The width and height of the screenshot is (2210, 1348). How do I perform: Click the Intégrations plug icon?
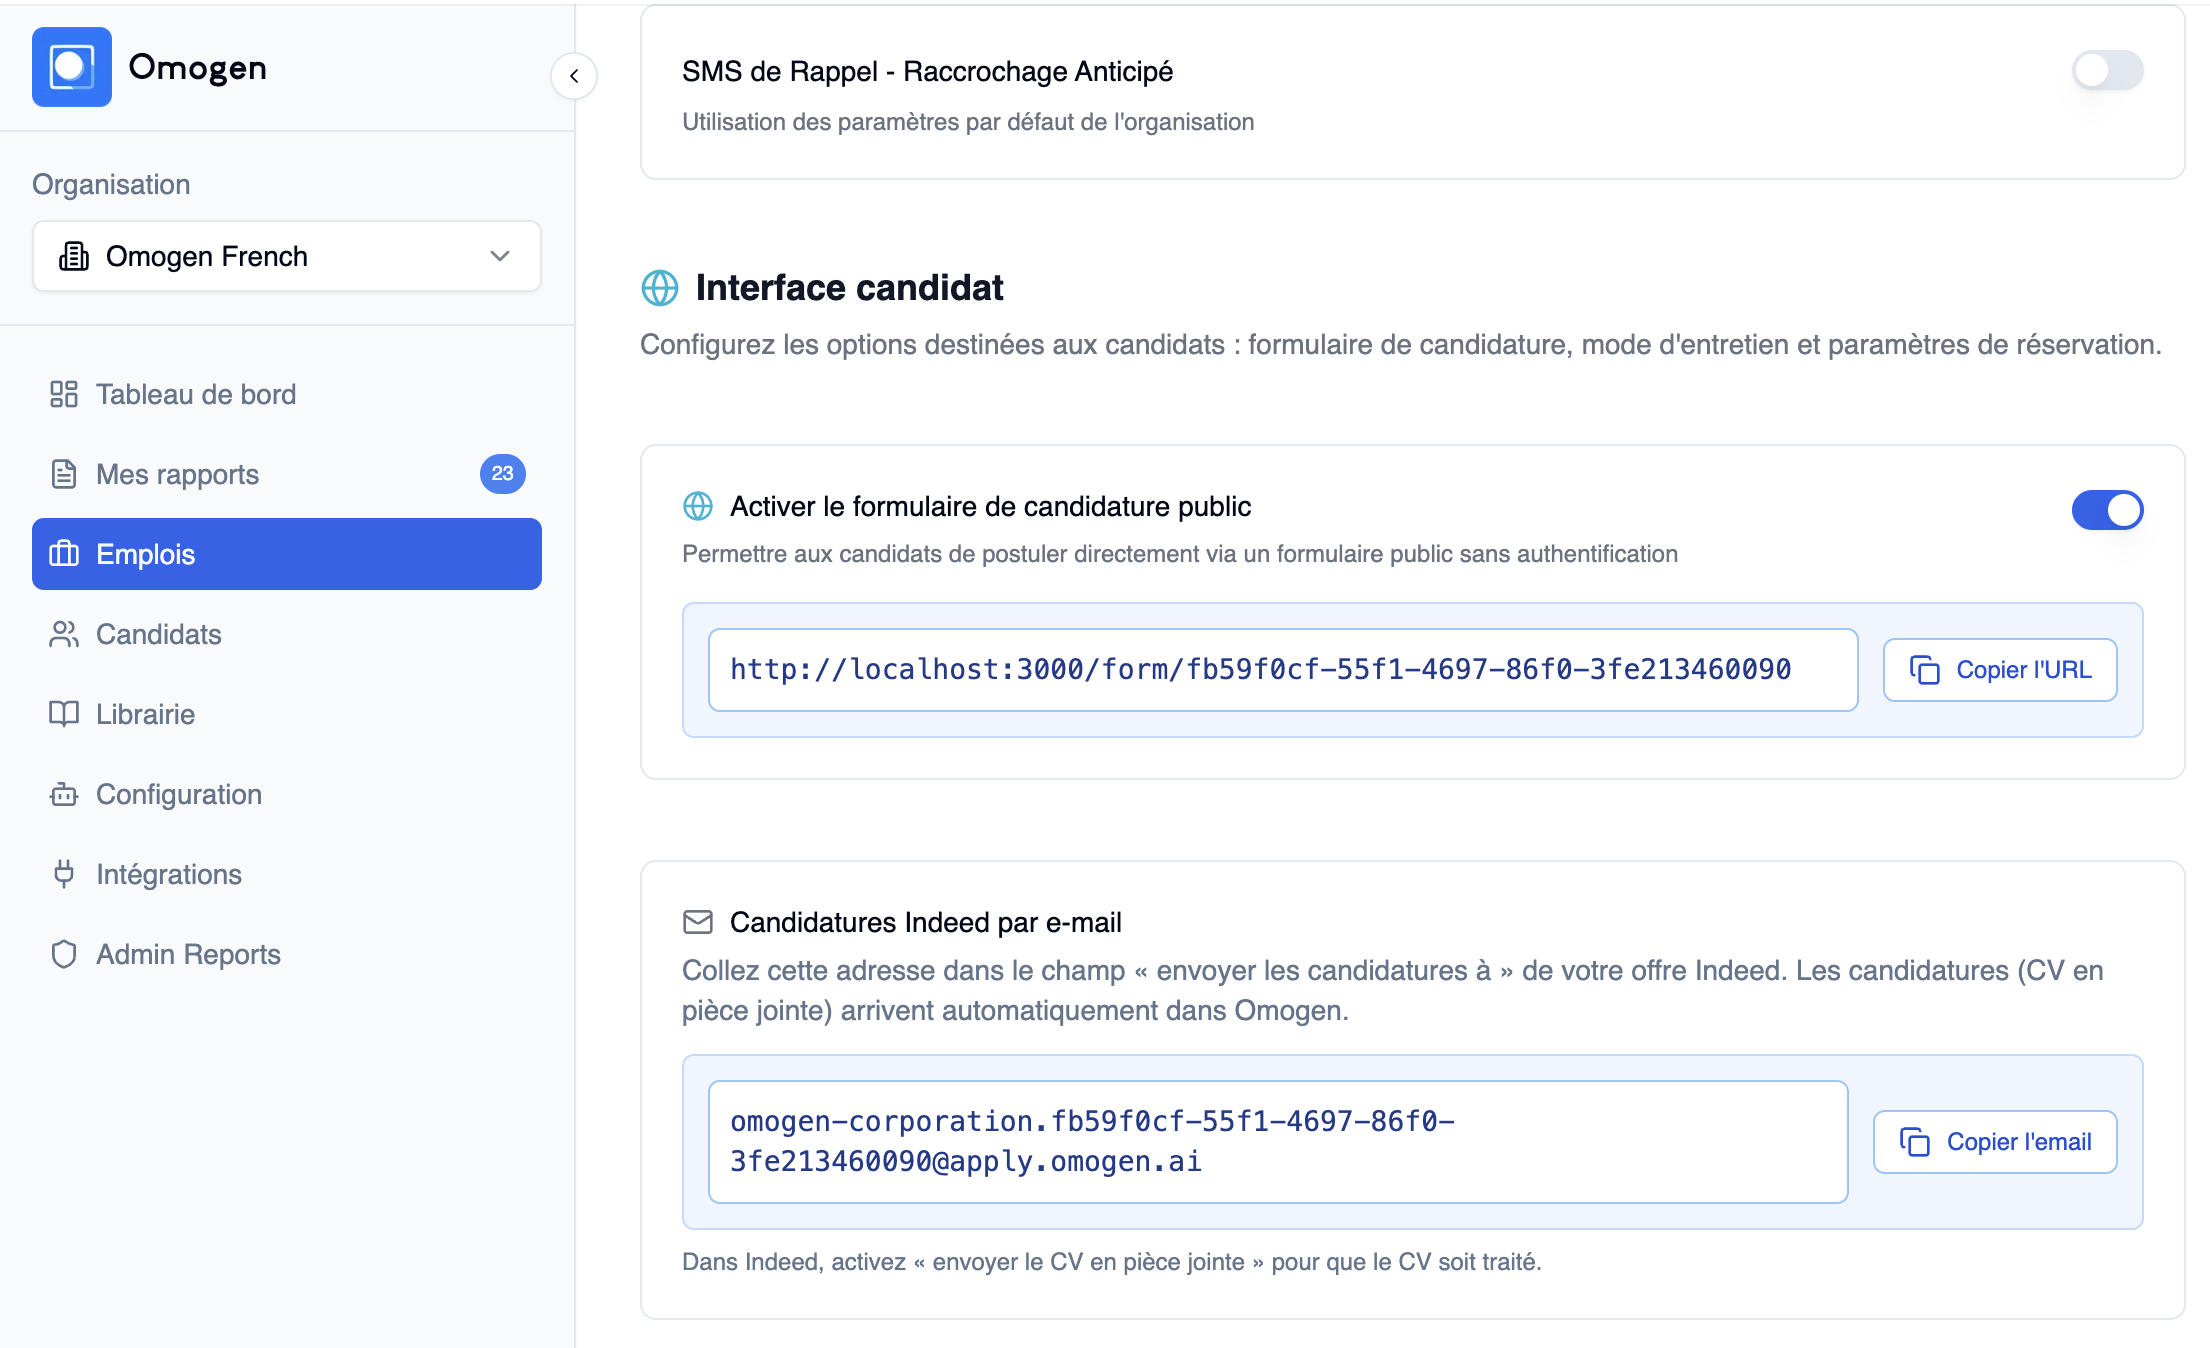64,874
